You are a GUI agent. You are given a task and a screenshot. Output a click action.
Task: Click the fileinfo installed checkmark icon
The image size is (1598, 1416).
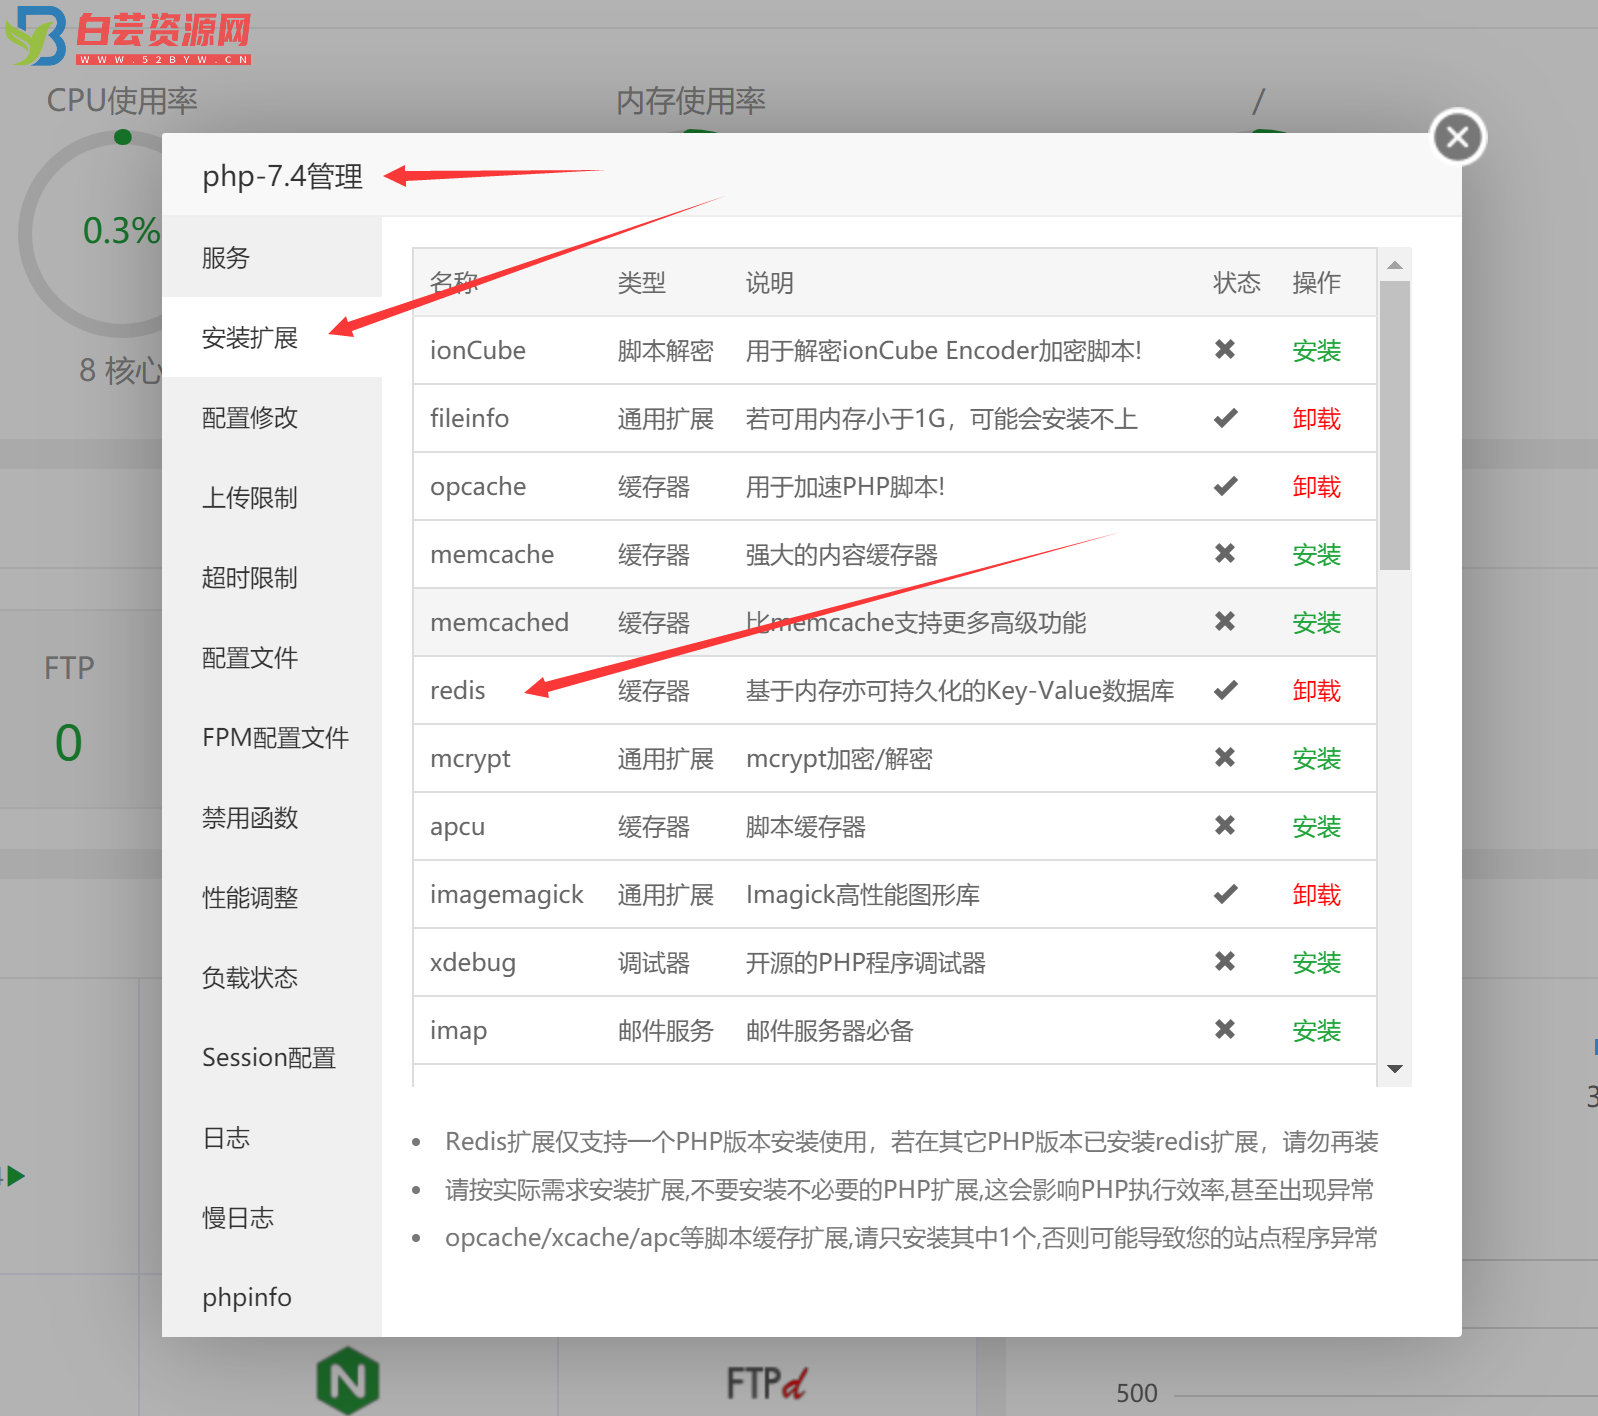[x=1225, y=418]
